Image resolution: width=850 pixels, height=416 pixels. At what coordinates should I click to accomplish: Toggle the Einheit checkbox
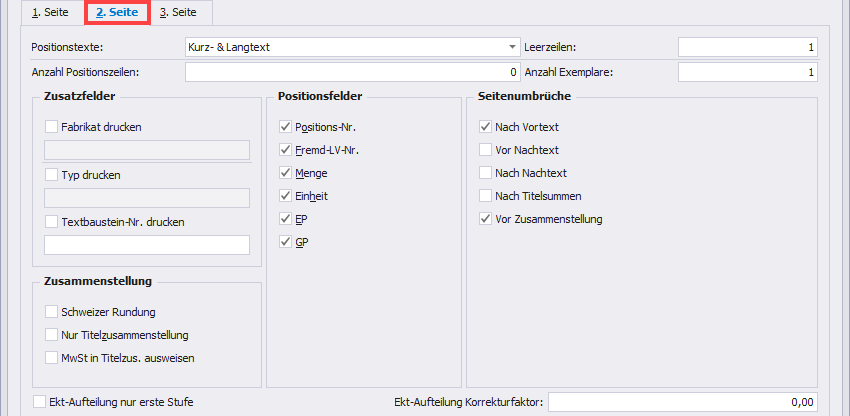coord(287,196)
